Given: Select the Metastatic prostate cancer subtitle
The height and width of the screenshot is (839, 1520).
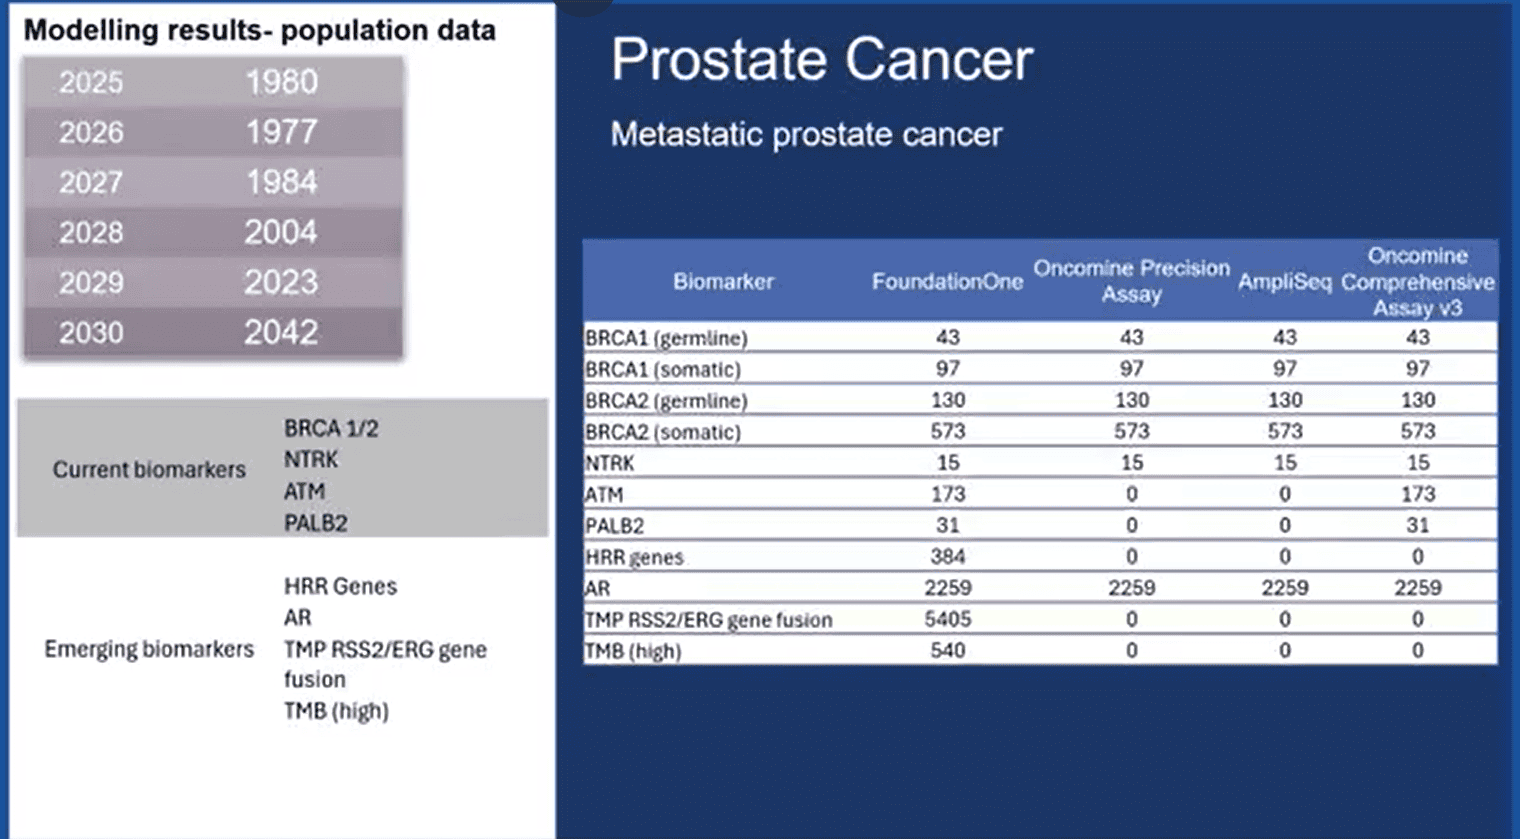Looking at the screenshot, I should pos(806,134).
